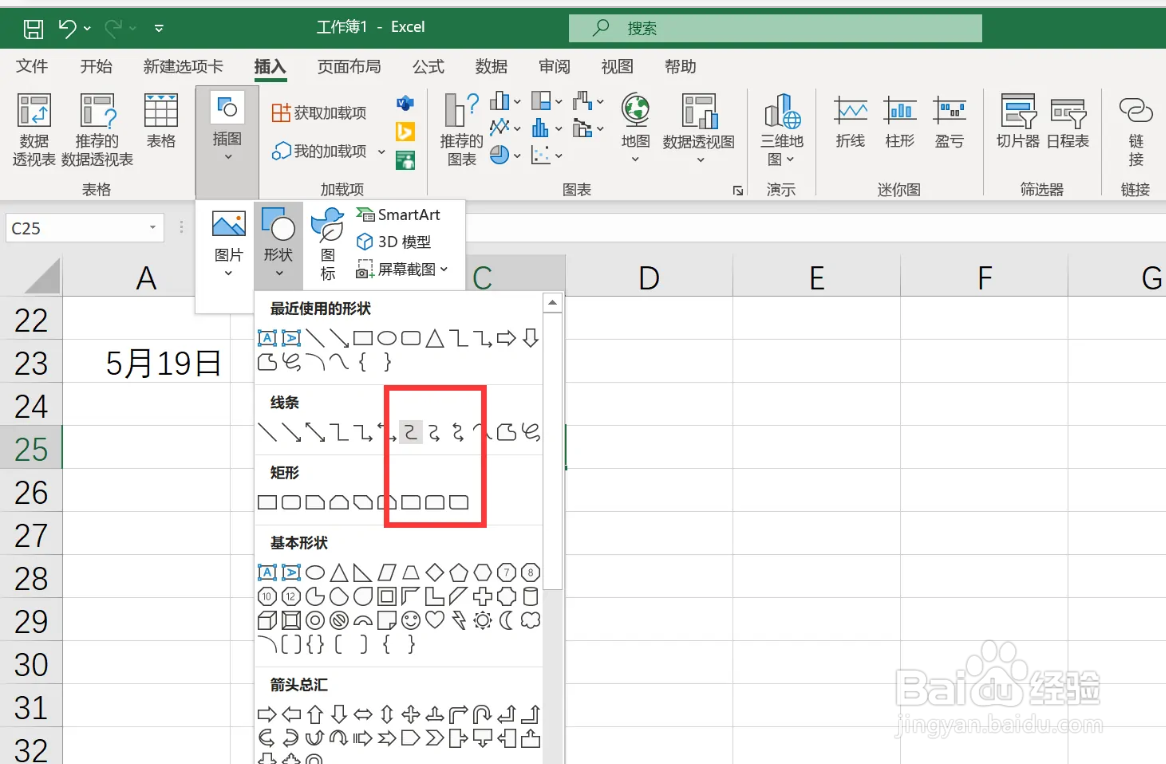The width and height of the screenshot is (1166, 764).
Task: Pick the sun shape
Action: [483, 620]
